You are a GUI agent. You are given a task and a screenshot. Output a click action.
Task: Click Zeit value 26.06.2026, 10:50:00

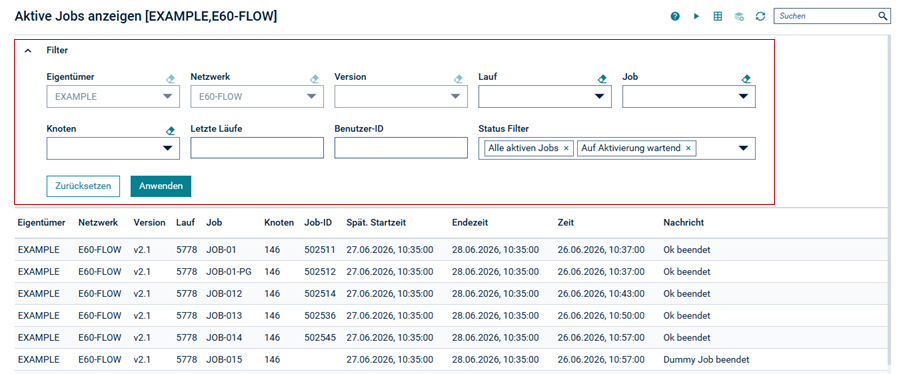tap(601, 315)
